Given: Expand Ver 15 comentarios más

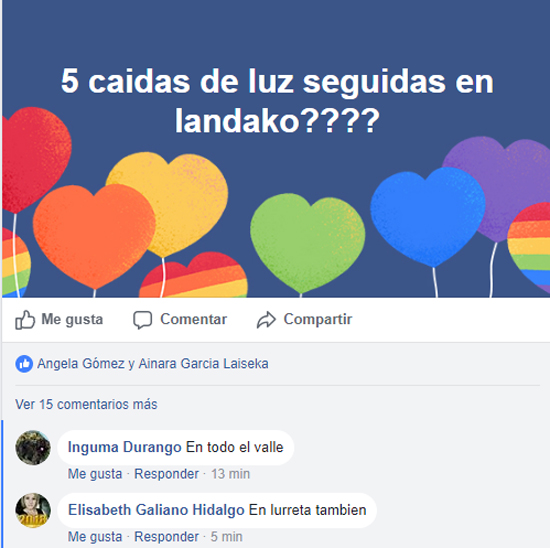Looking at the screenshot, I should coord(86,404).
